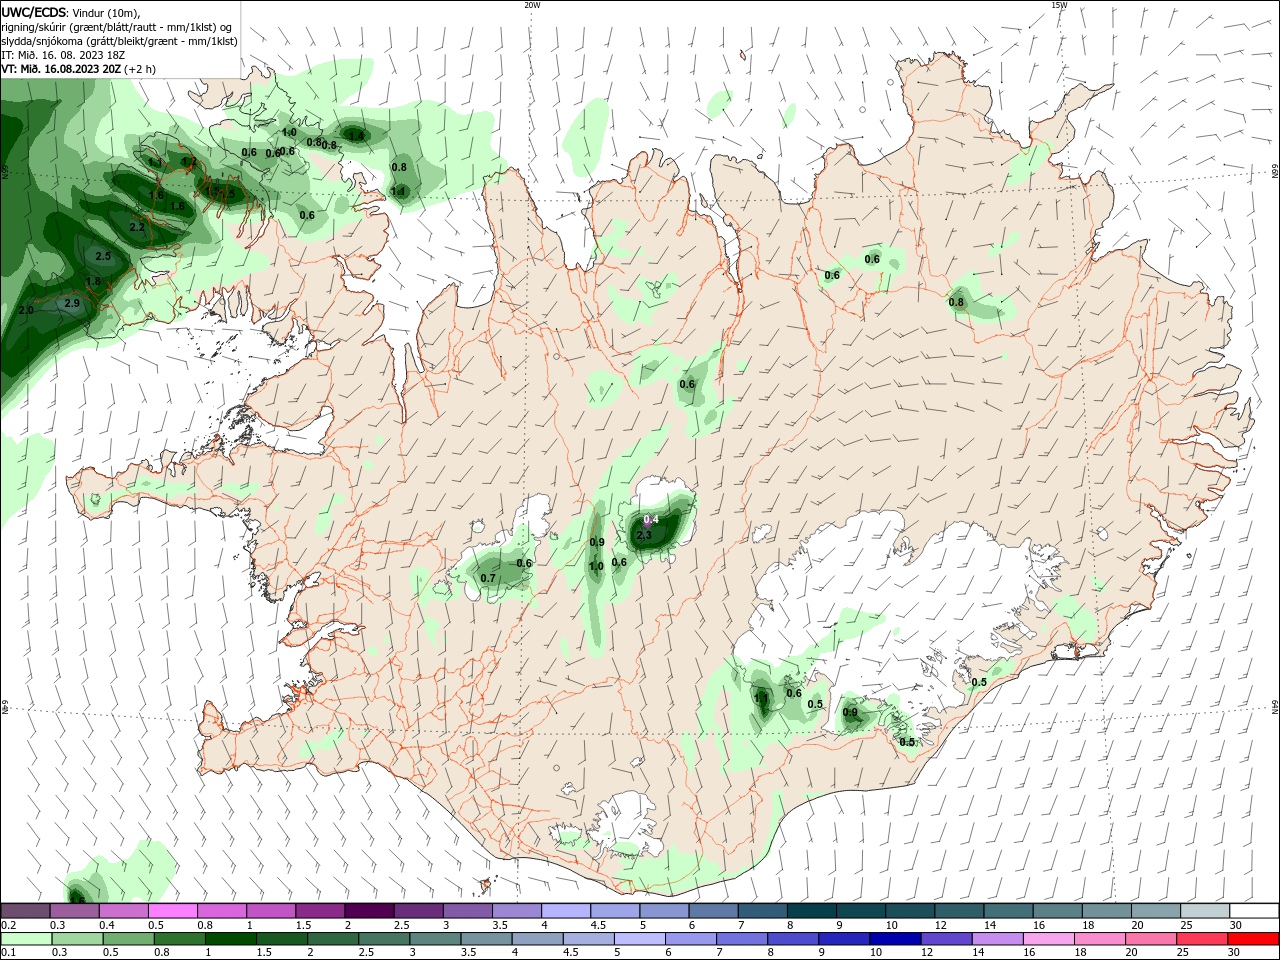Click the '2.3' value on the central glacier
1280x960 pixels.
644,535
